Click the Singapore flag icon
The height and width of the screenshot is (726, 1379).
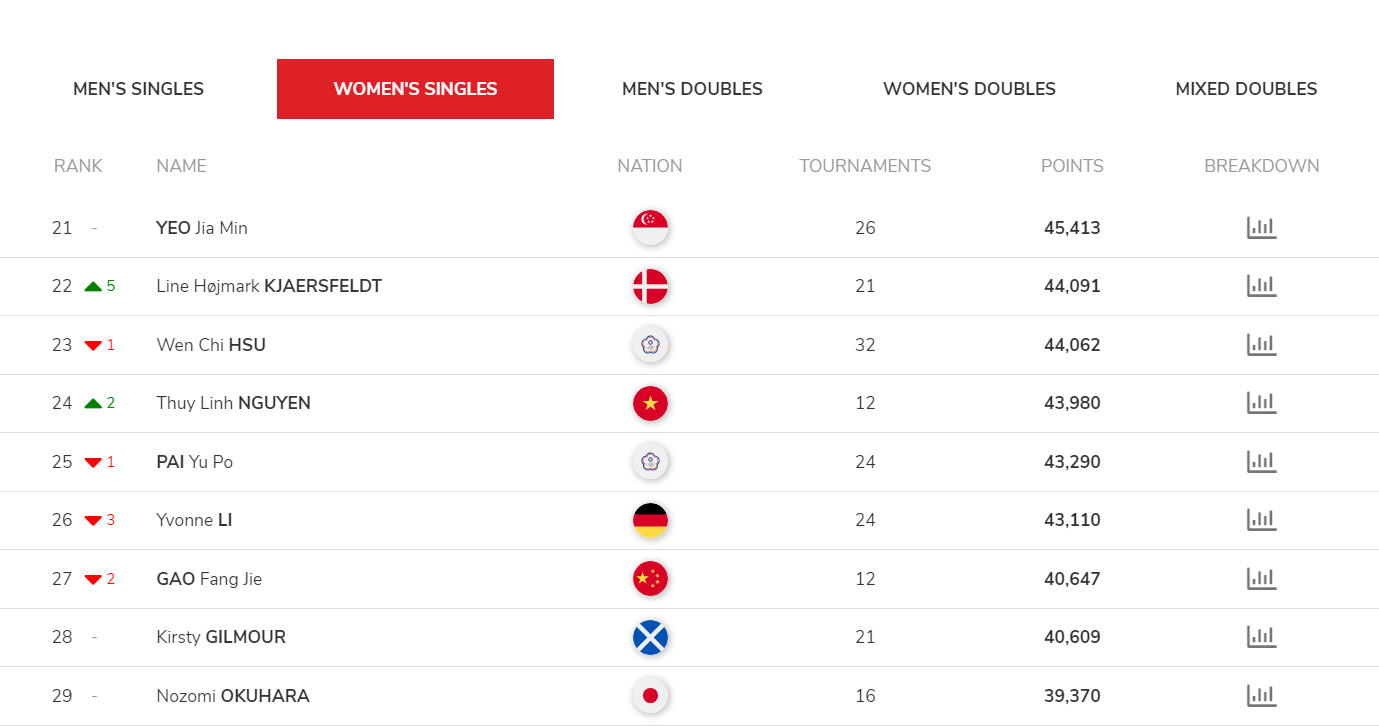tap(650, 228)
